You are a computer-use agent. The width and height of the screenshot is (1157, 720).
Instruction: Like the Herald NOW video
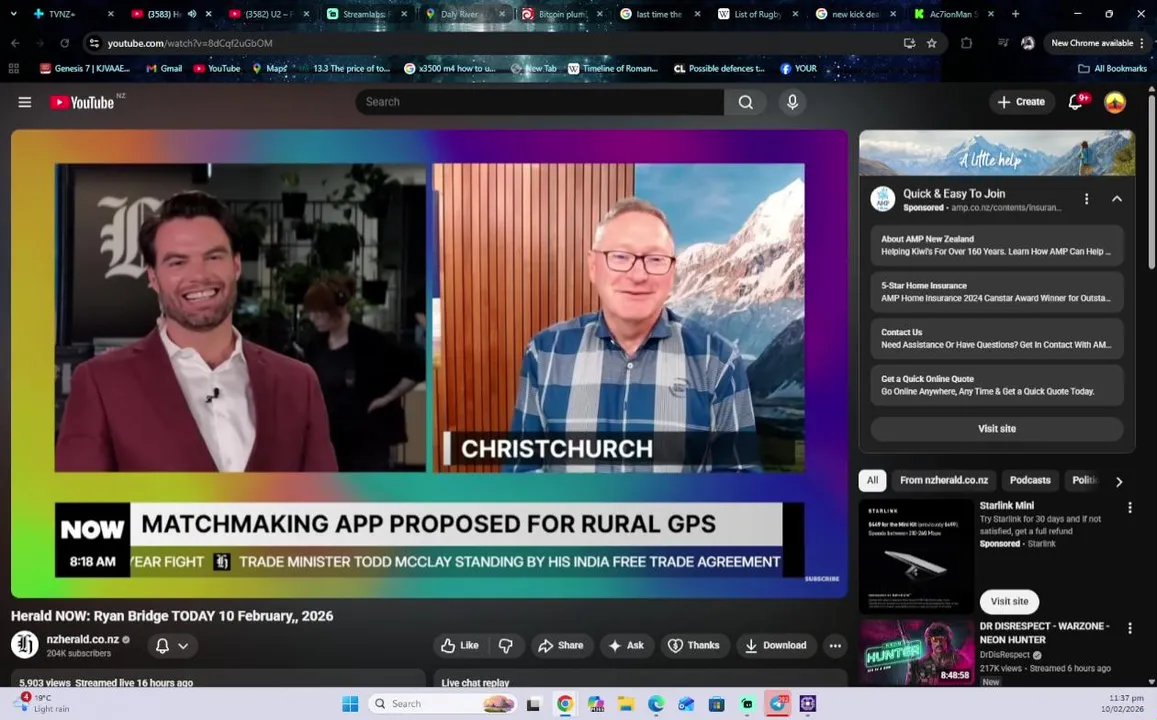click(x=460, y=645)
